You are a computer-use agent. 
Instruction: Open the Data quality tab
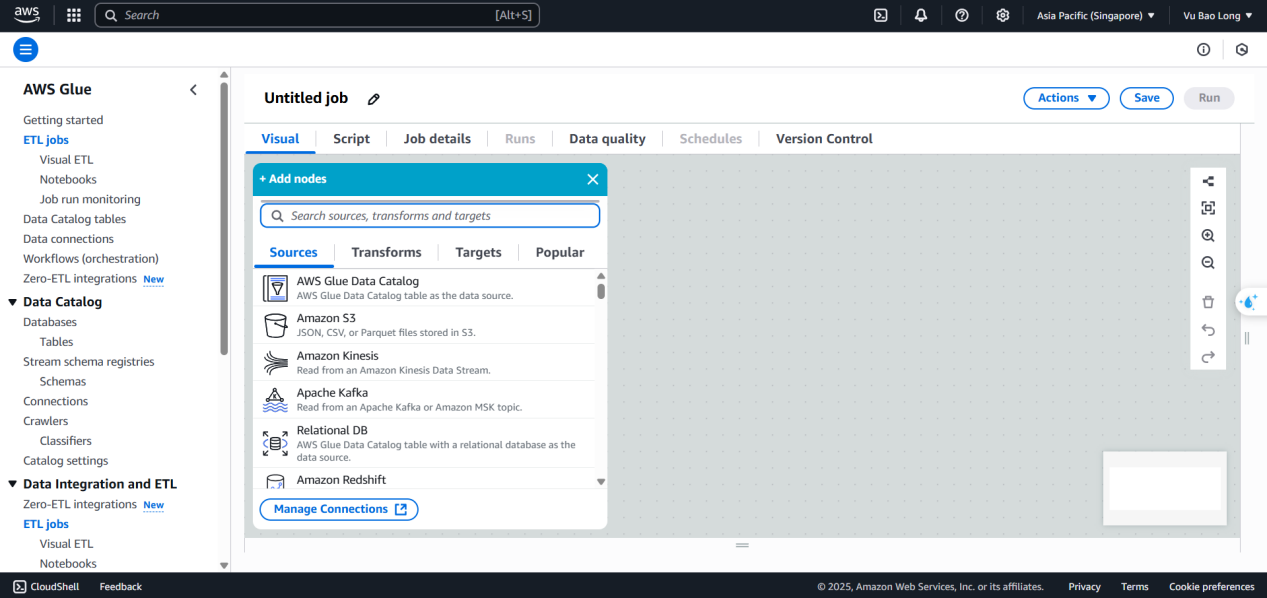tap(607, 139)
